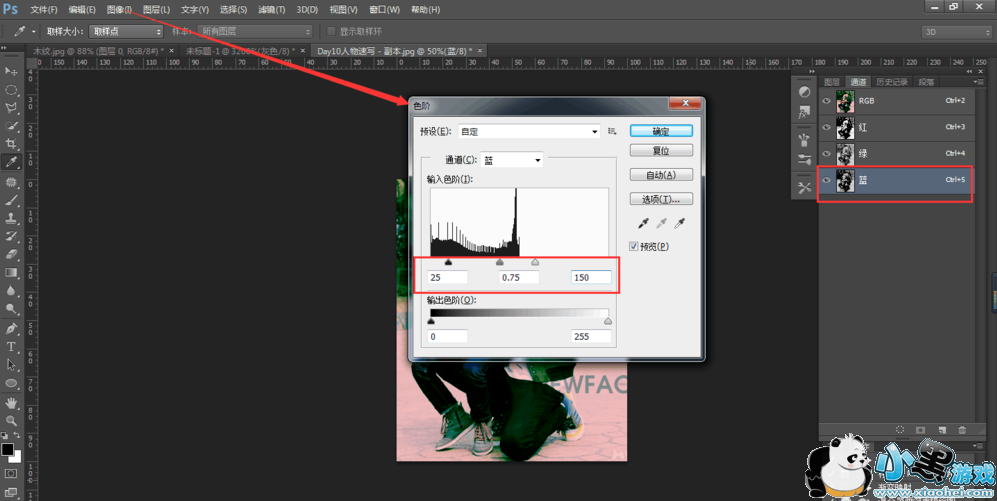Select the Eyedropper tool in the toolbox
Viewport: 997px width, 501px height.
click(x=11, y=162)
